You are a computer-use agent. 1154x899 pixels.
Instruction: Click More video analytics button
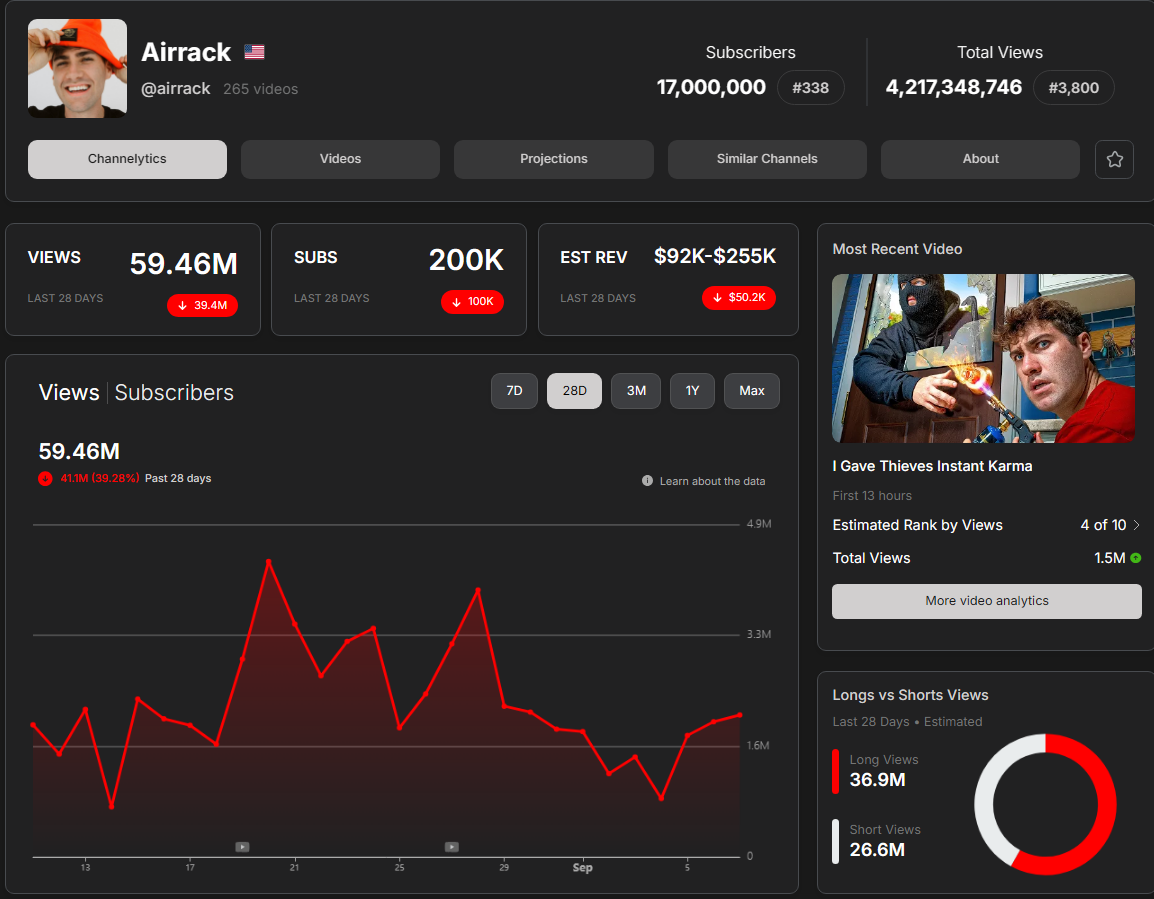[986, 601]
